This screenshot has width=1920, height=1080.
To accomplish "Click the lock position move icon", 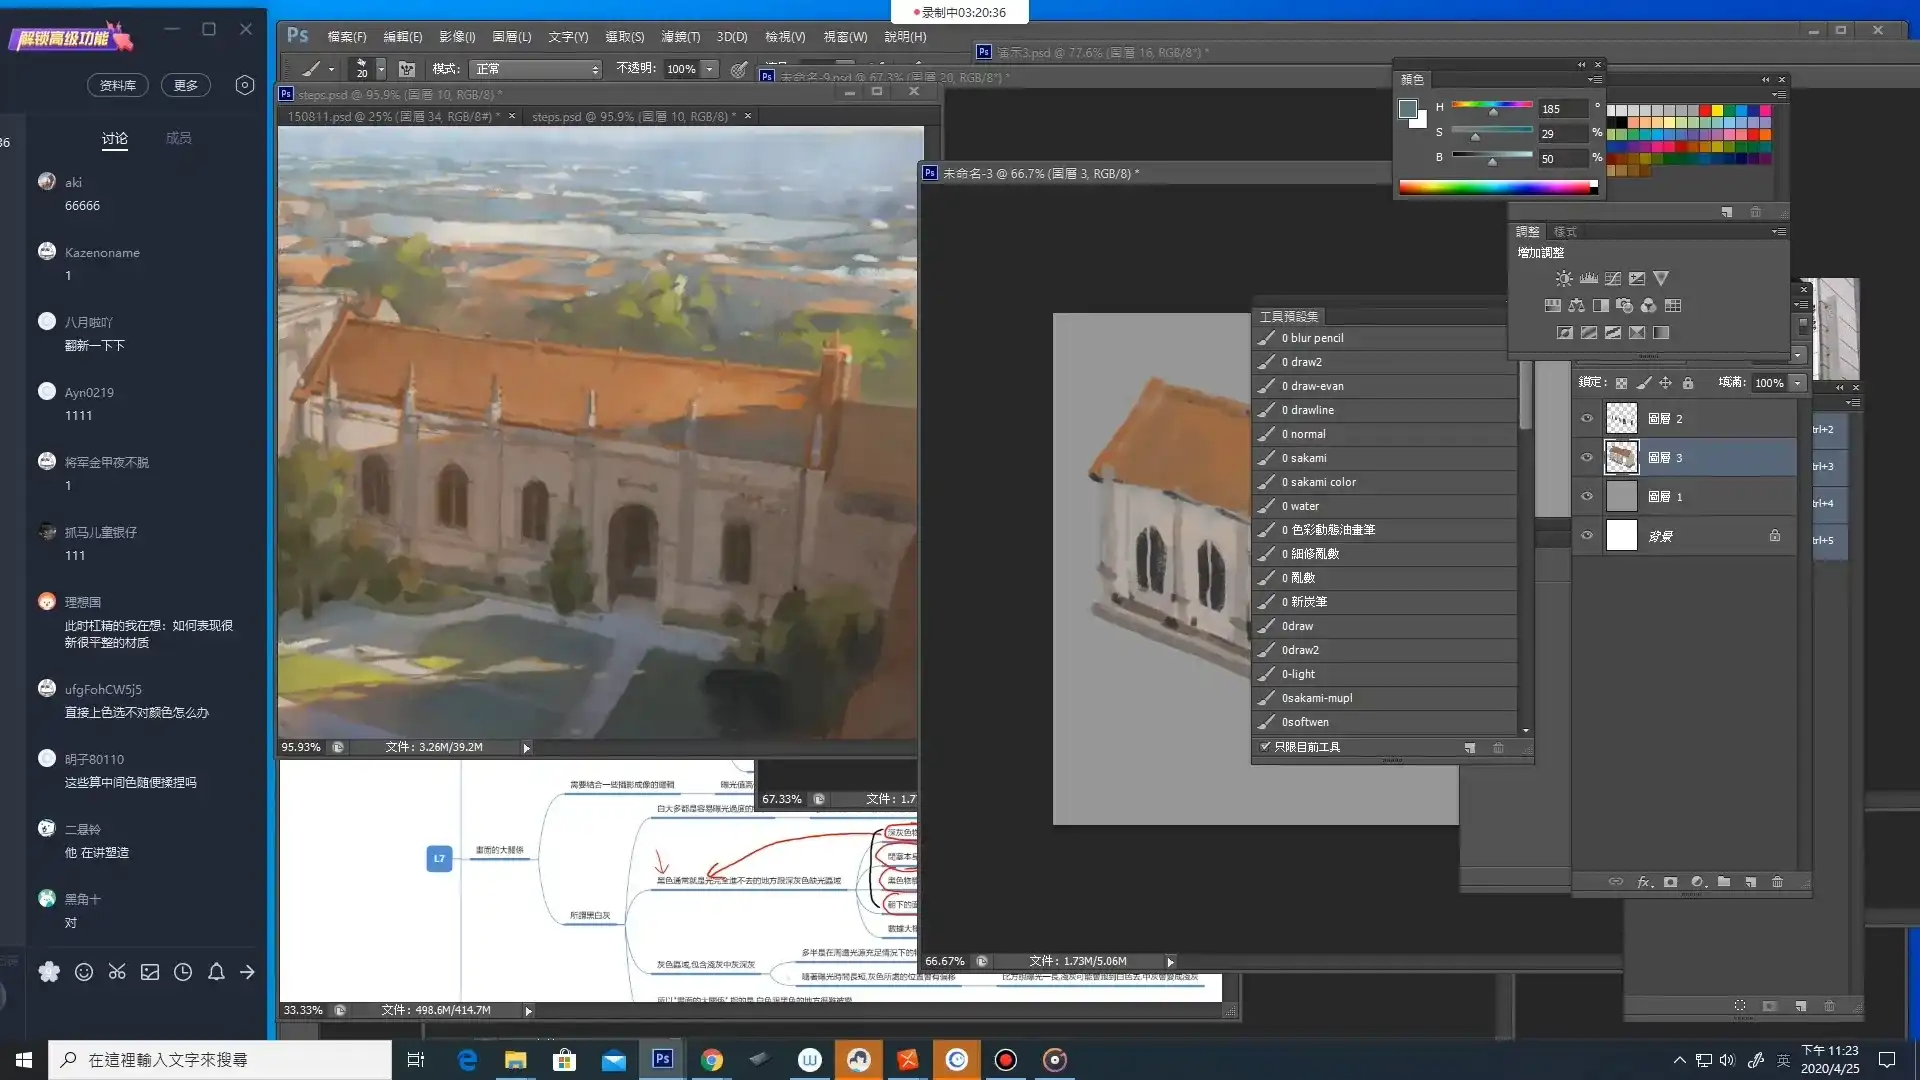I will pyautogui.click(x=1665, y=383).
